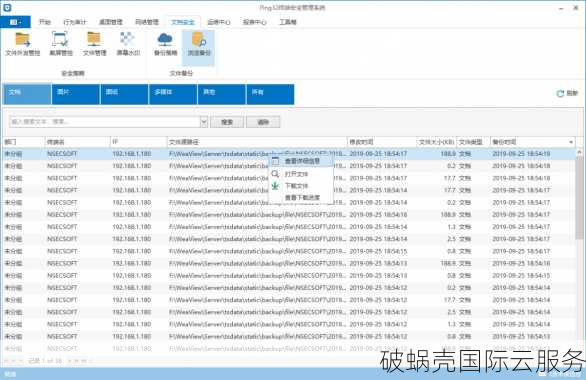Switch to the toolbox (工具箱) tab
Viewport: 586px width, 380px height.
[288, 22]
